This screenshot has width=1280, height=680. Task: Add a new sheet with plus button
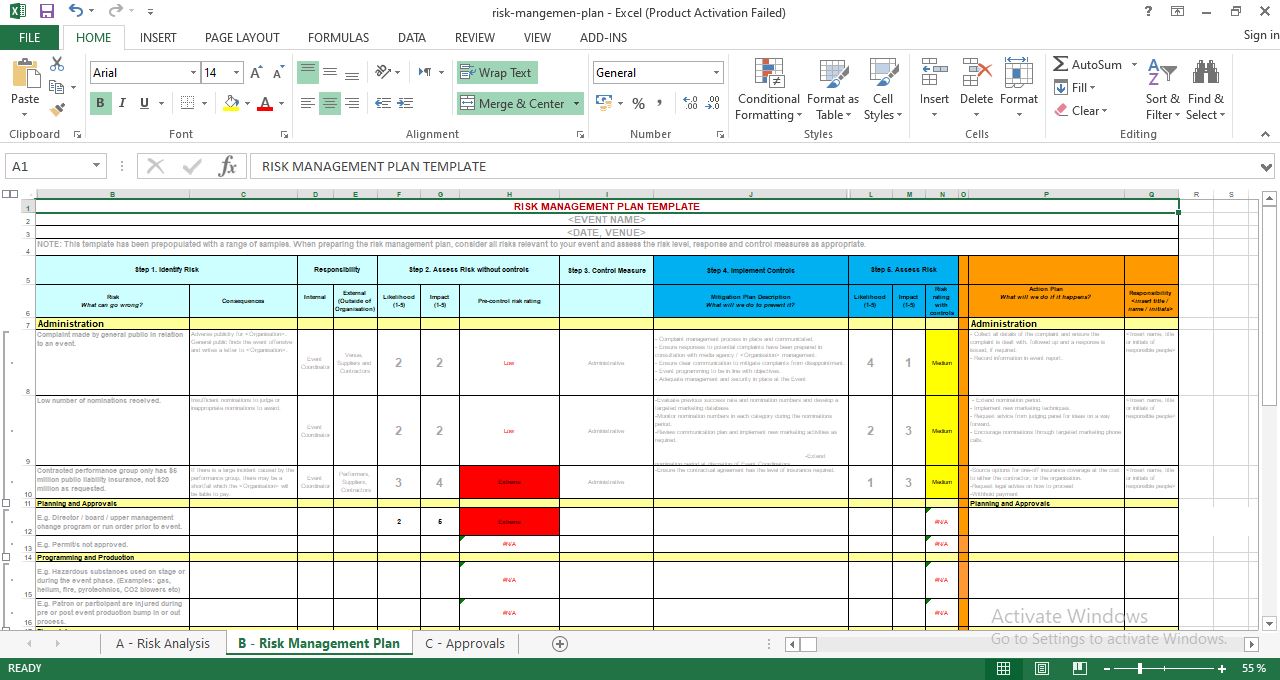point(560,644)
